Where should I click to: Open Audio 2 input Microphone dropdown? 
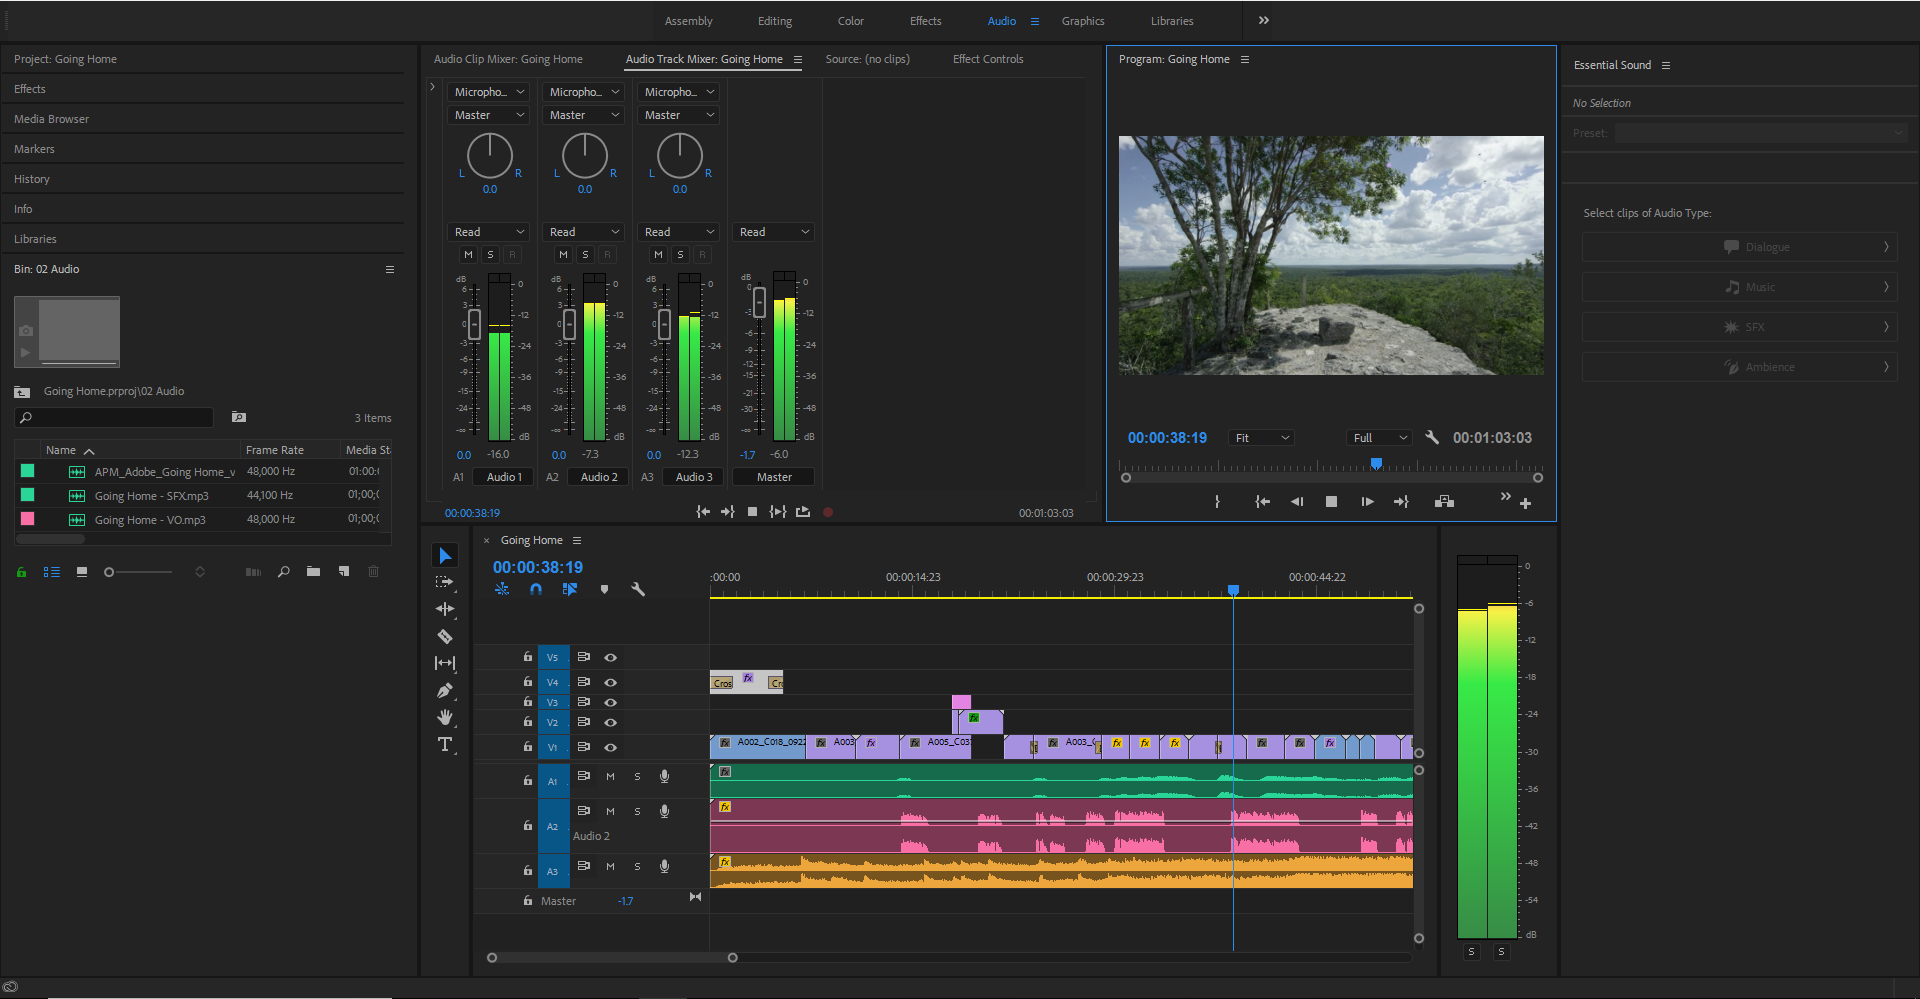[583, 92]
